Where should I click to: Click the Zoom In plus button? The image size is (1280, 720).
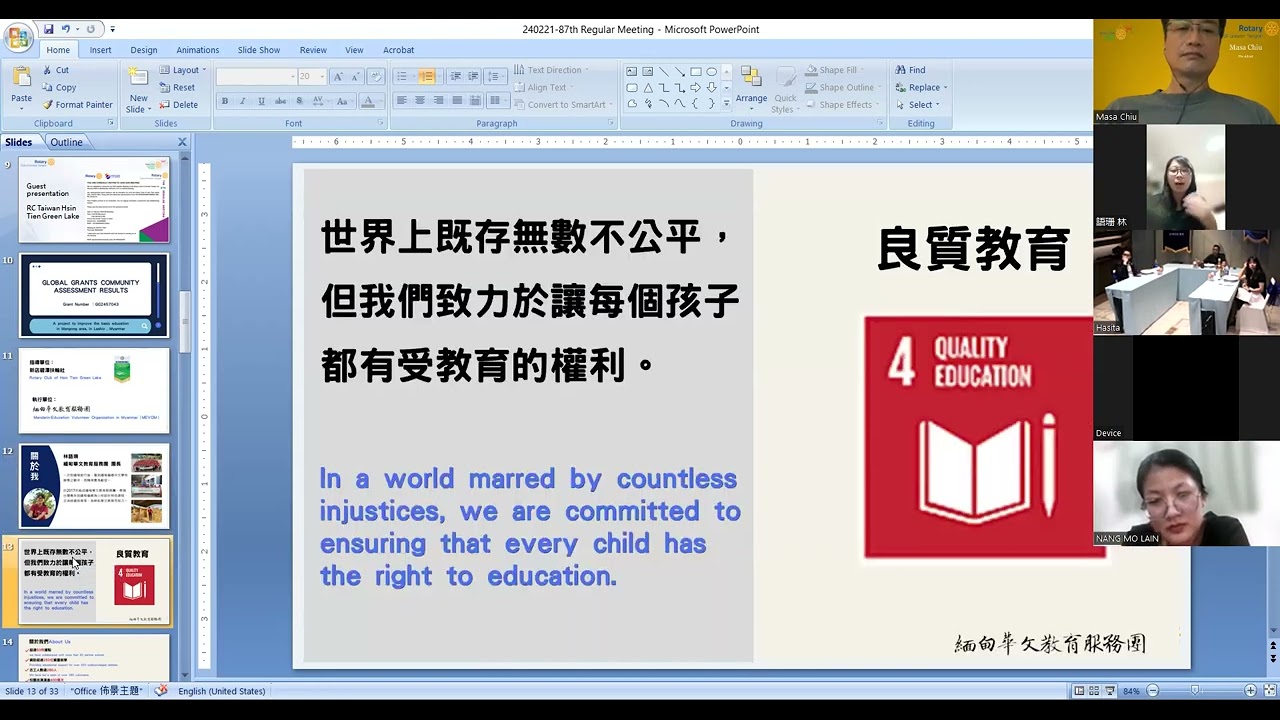coord(1250,691)
